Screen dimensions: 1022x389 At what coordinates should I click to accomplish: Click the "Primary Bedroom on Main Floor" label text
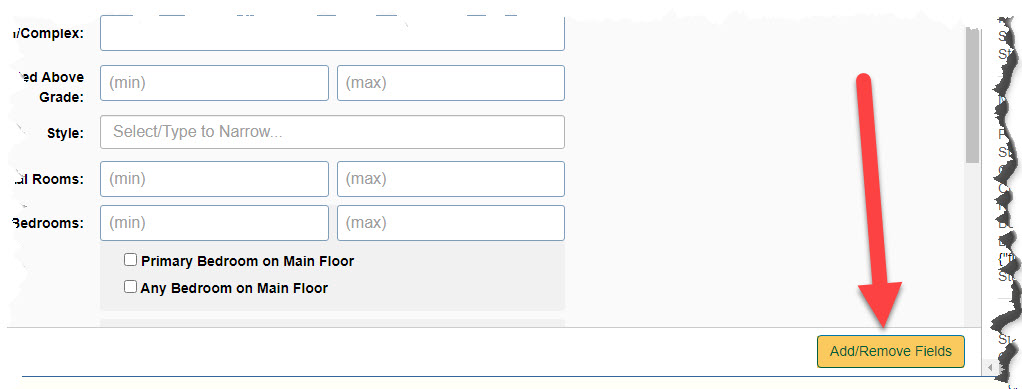coord(248,261)
